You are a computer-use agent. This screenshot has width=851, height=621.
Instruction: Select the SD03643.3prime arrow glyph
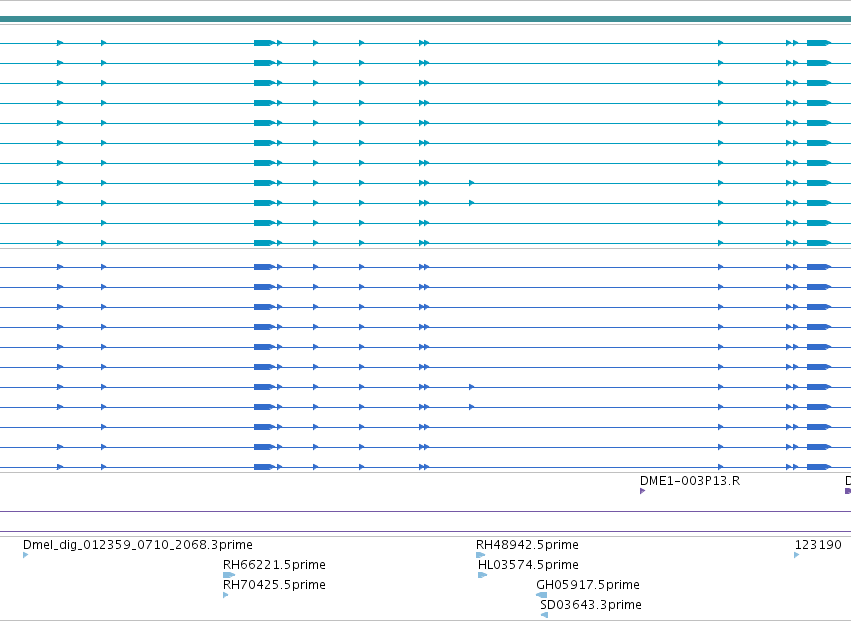click(544, 615)
